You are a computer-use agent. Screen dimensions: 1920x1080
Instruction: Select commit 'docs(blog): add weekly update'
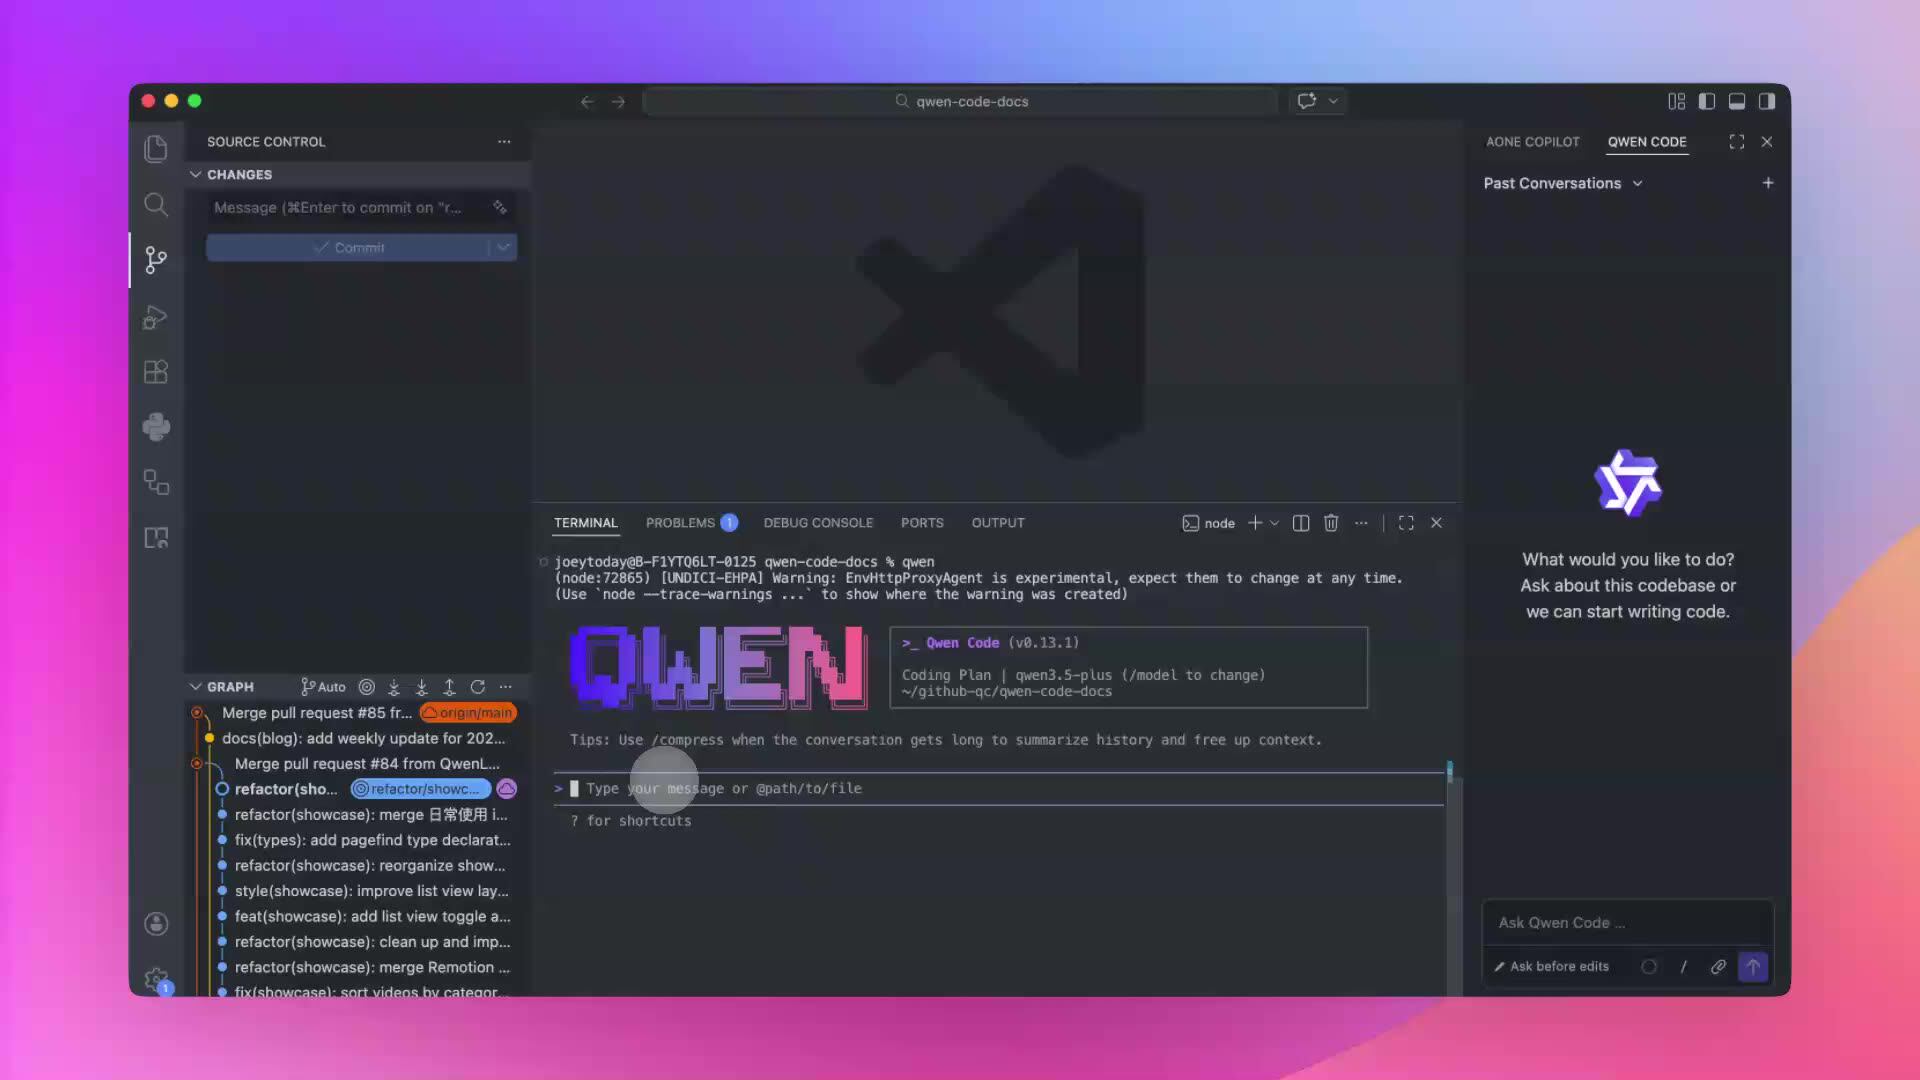click(x=363, y=738)
